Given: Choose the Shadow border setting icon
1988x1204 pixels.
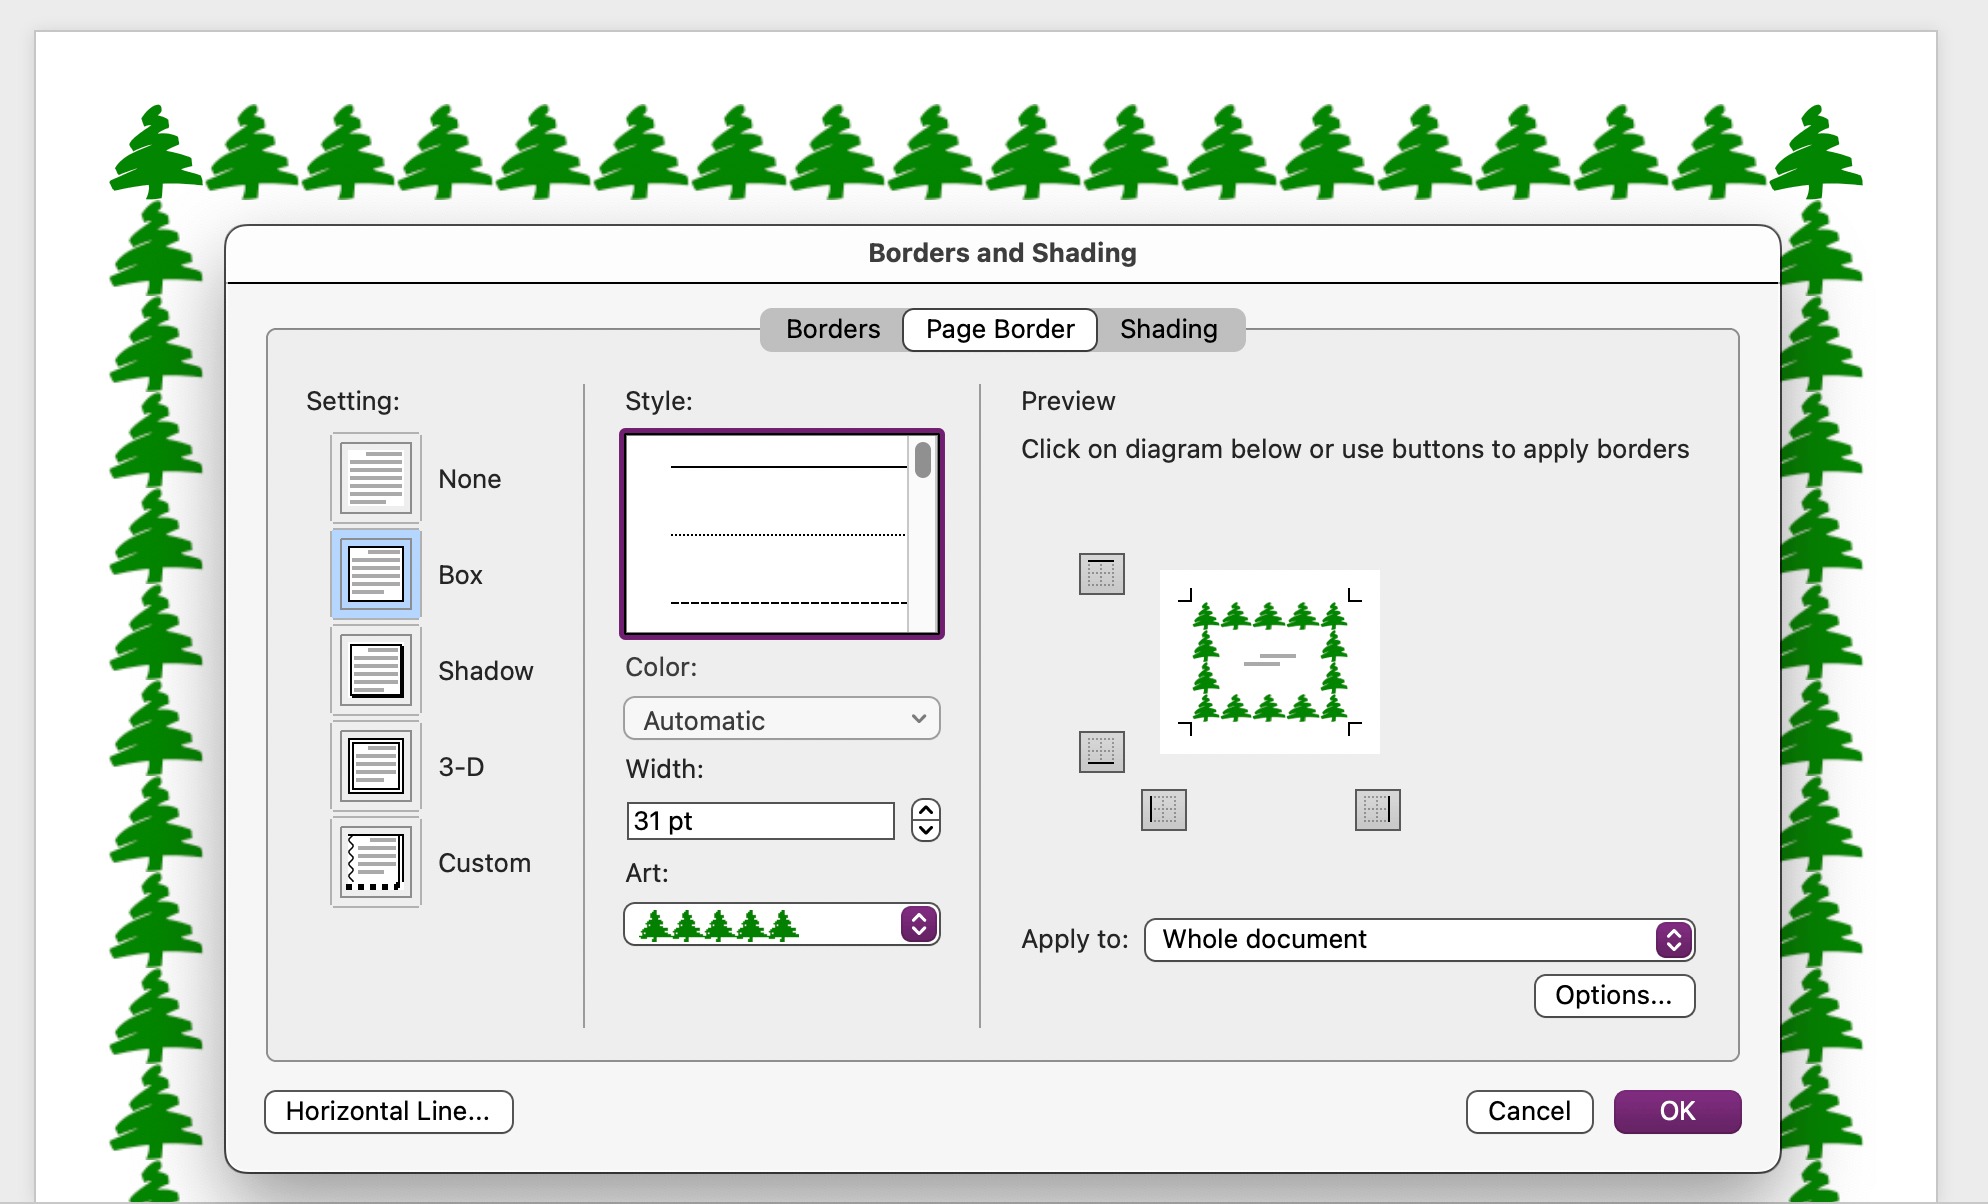Looking at the screenshot, I should 376,670.
